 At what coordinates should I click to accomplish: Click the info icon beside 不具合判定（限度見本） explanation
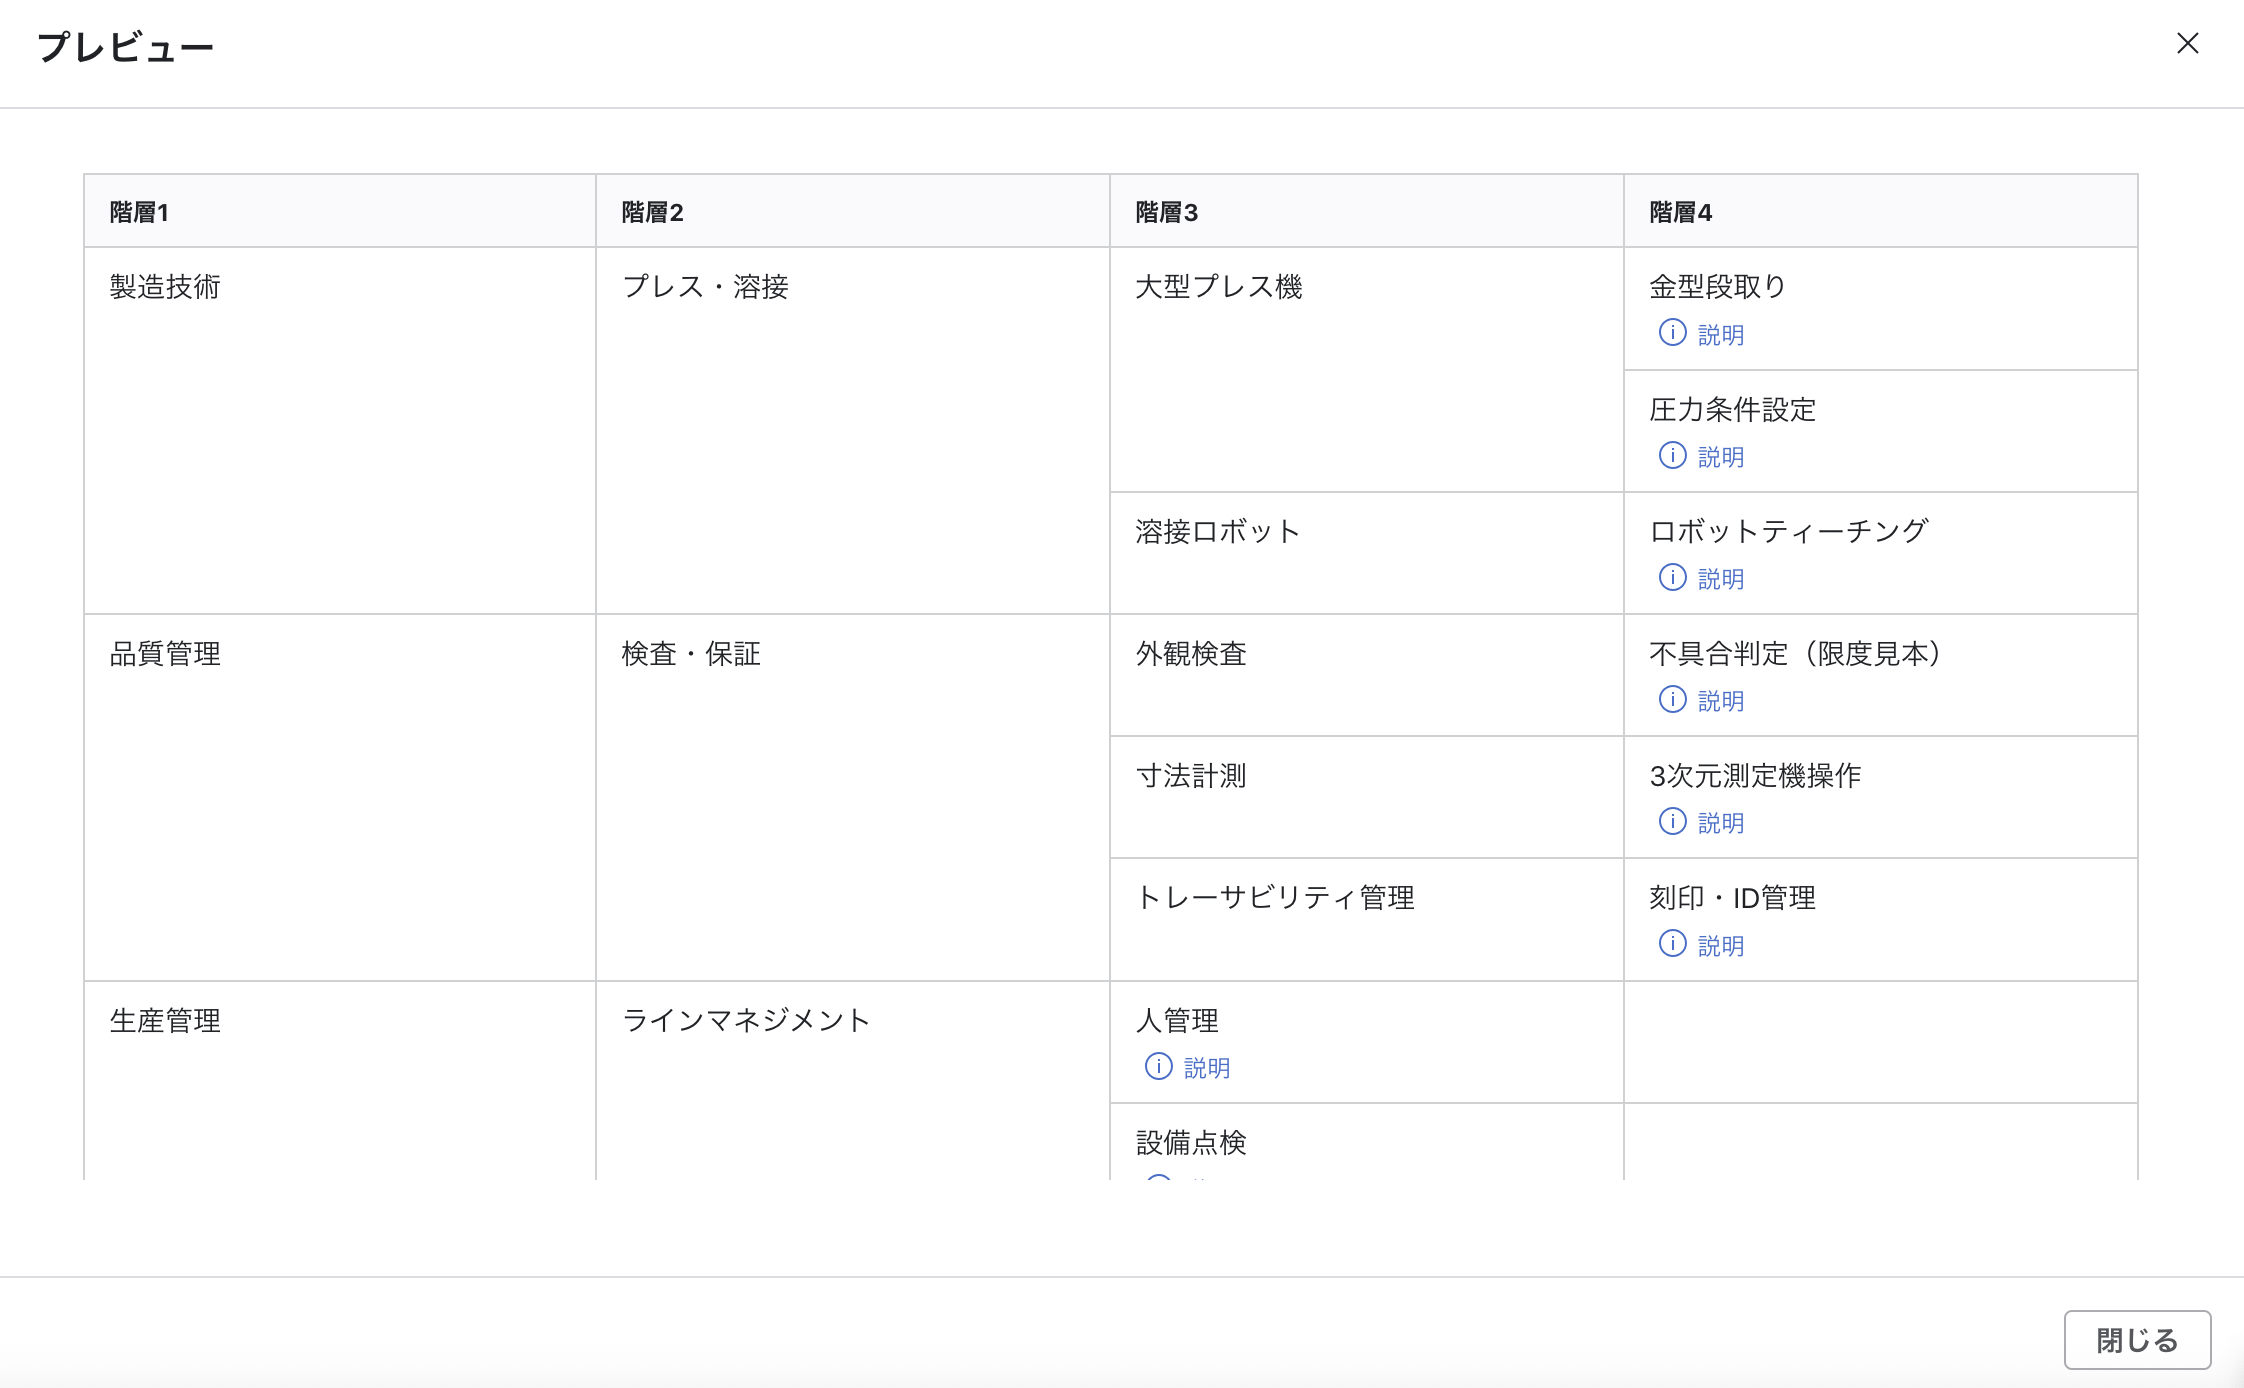1672,700
